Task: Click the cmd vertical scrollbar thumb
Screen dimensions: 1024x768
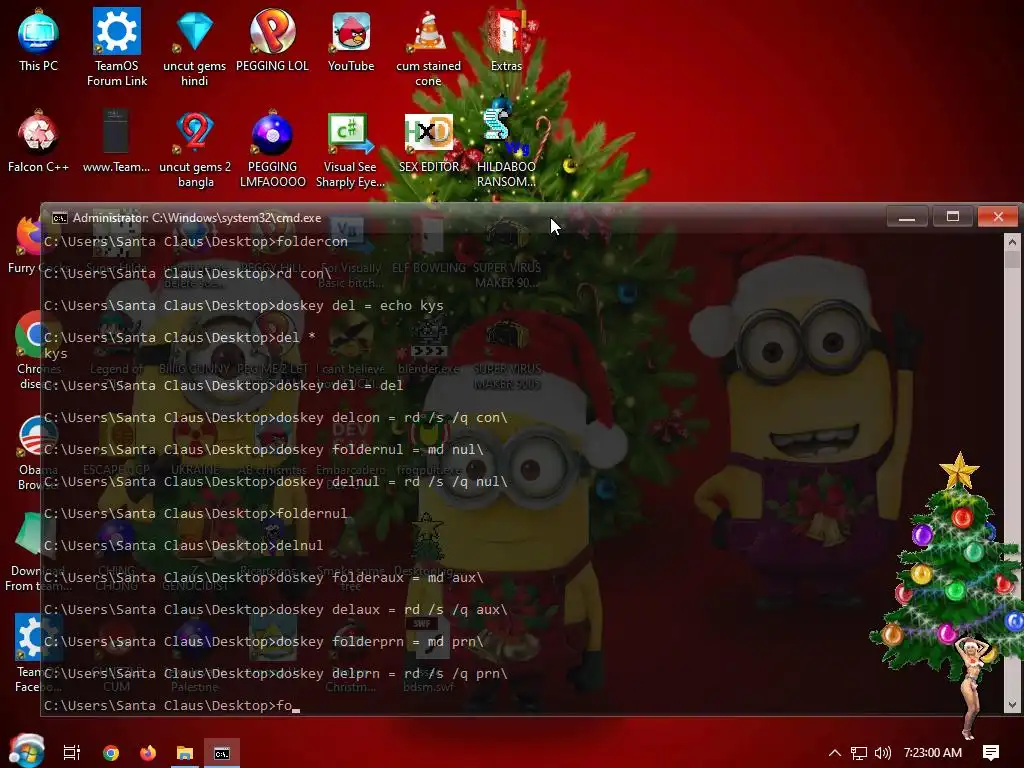Action: (1012, 259)
